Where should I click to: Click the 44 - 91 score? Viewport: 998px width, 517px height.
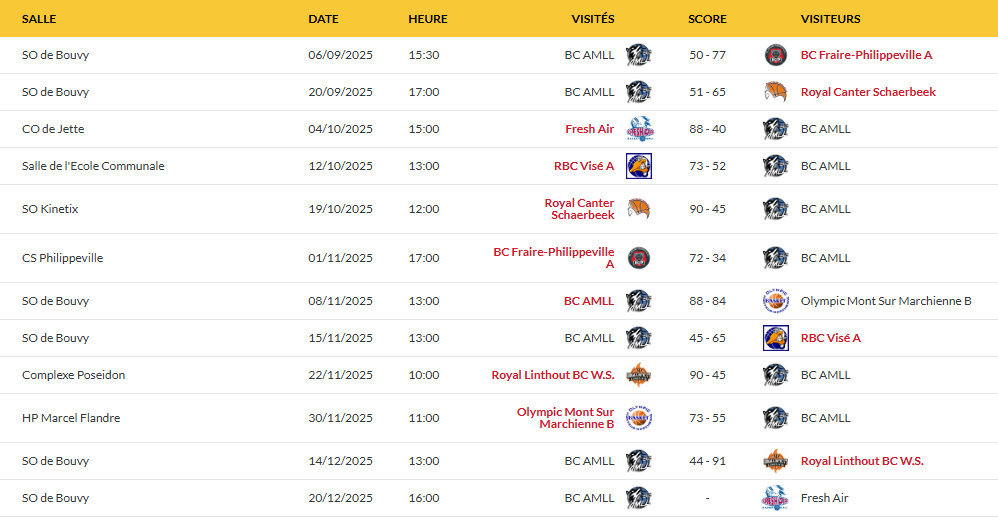tap(707, 461)
